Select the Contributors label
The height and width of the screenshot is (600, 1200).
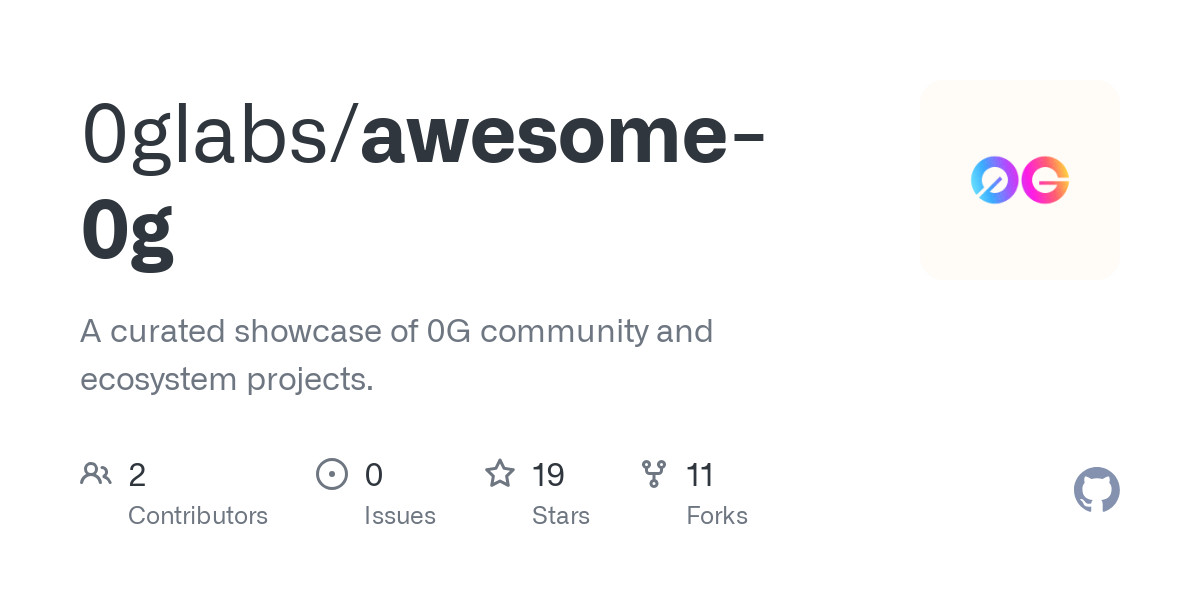click(198, 516)
